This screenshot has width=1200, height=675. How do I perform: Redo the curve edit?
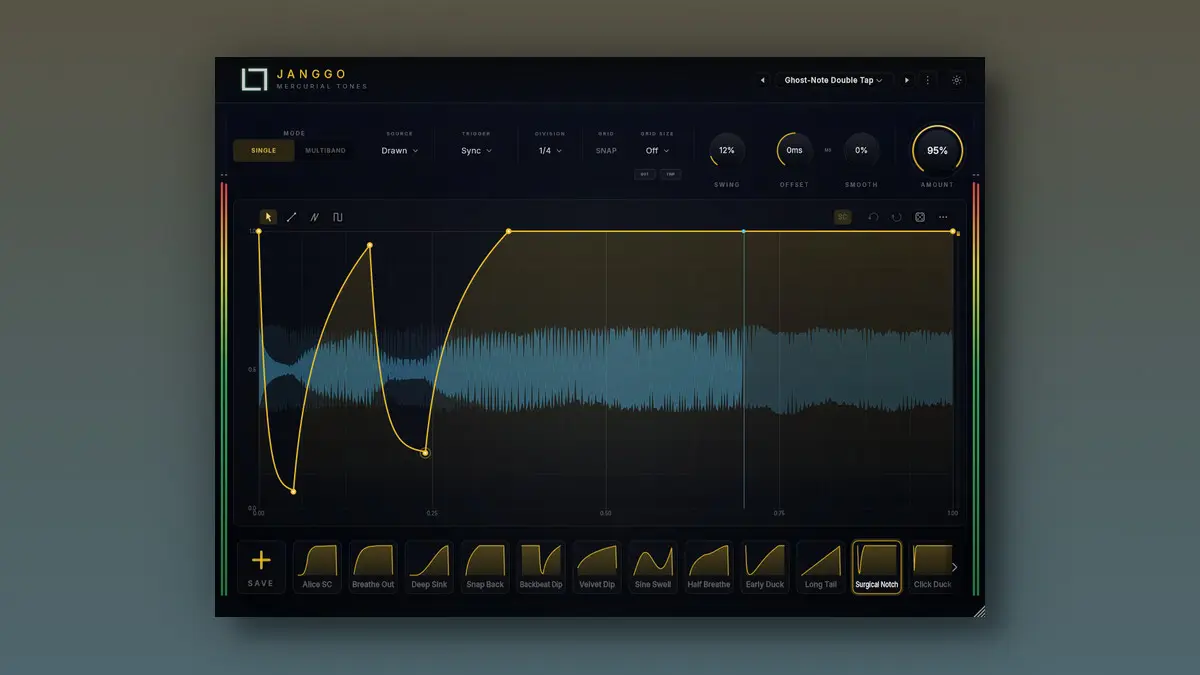(897, 217)
